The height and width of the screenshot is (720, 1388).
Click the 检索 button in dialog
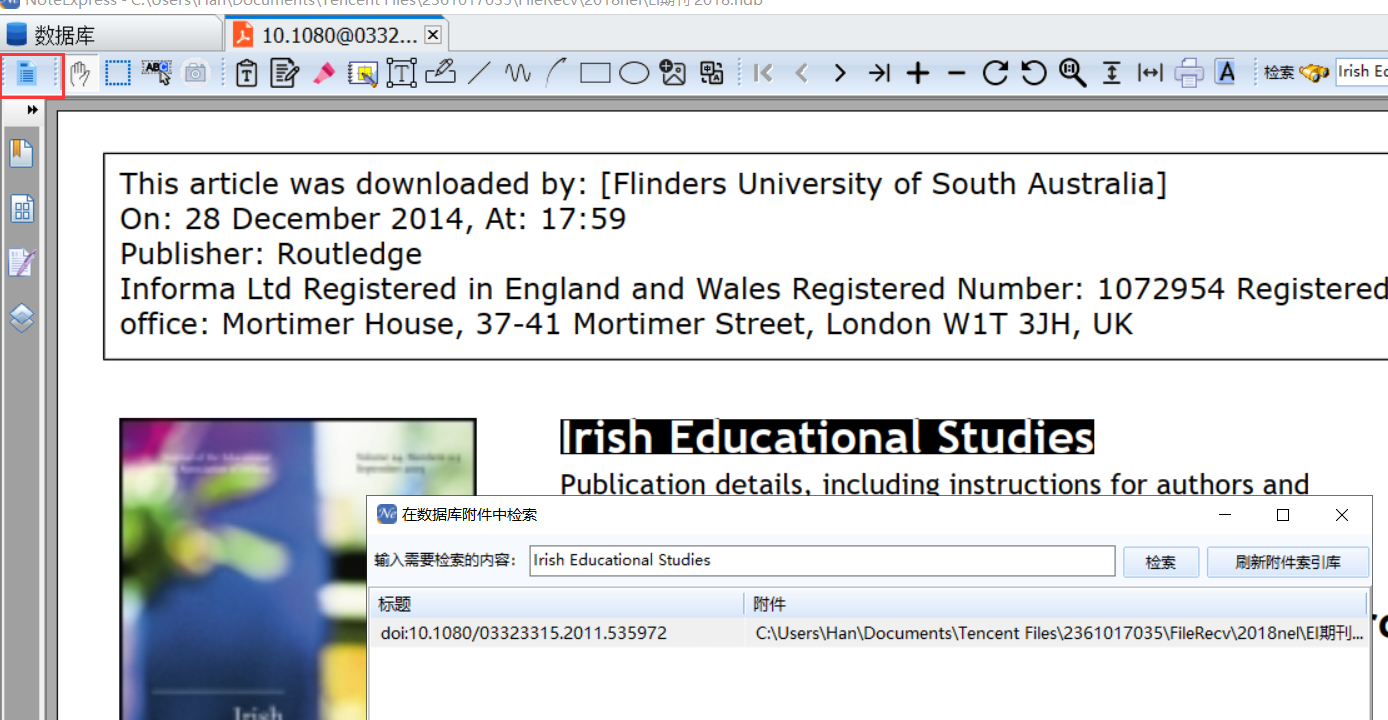click(1160, 562)
